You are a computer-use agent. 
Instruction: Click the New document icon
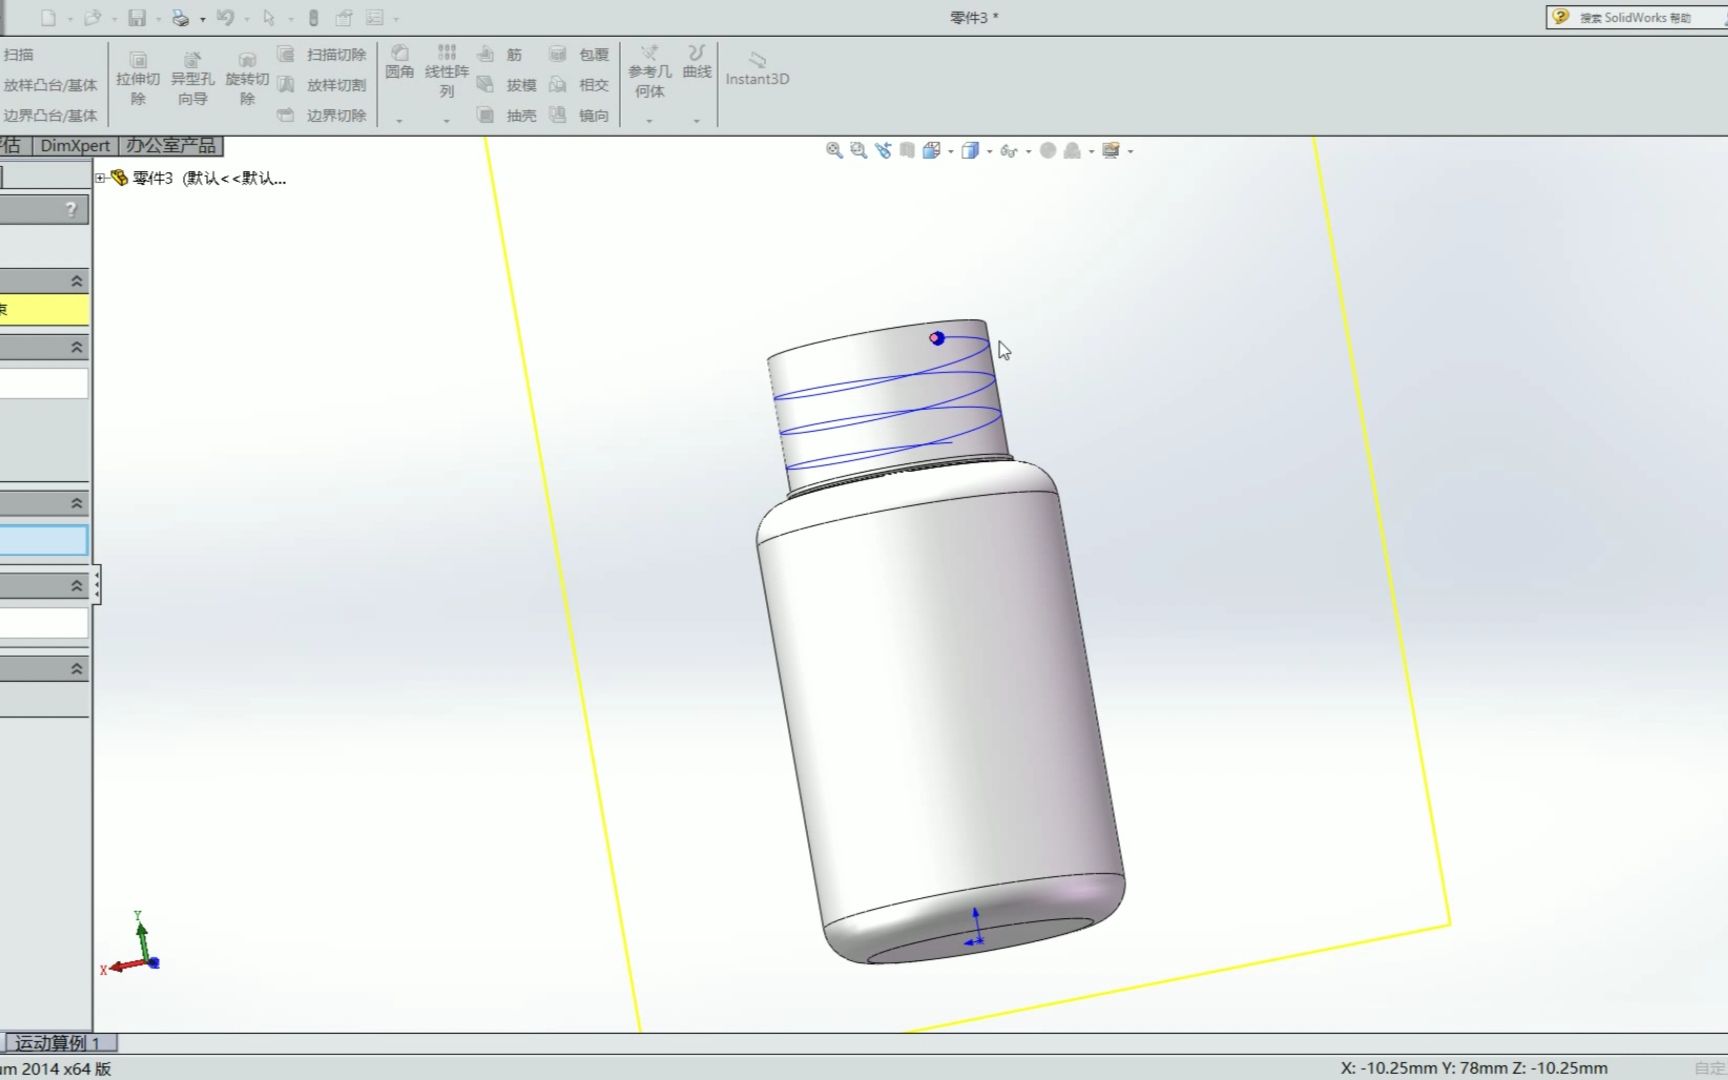tap(47, 18)
